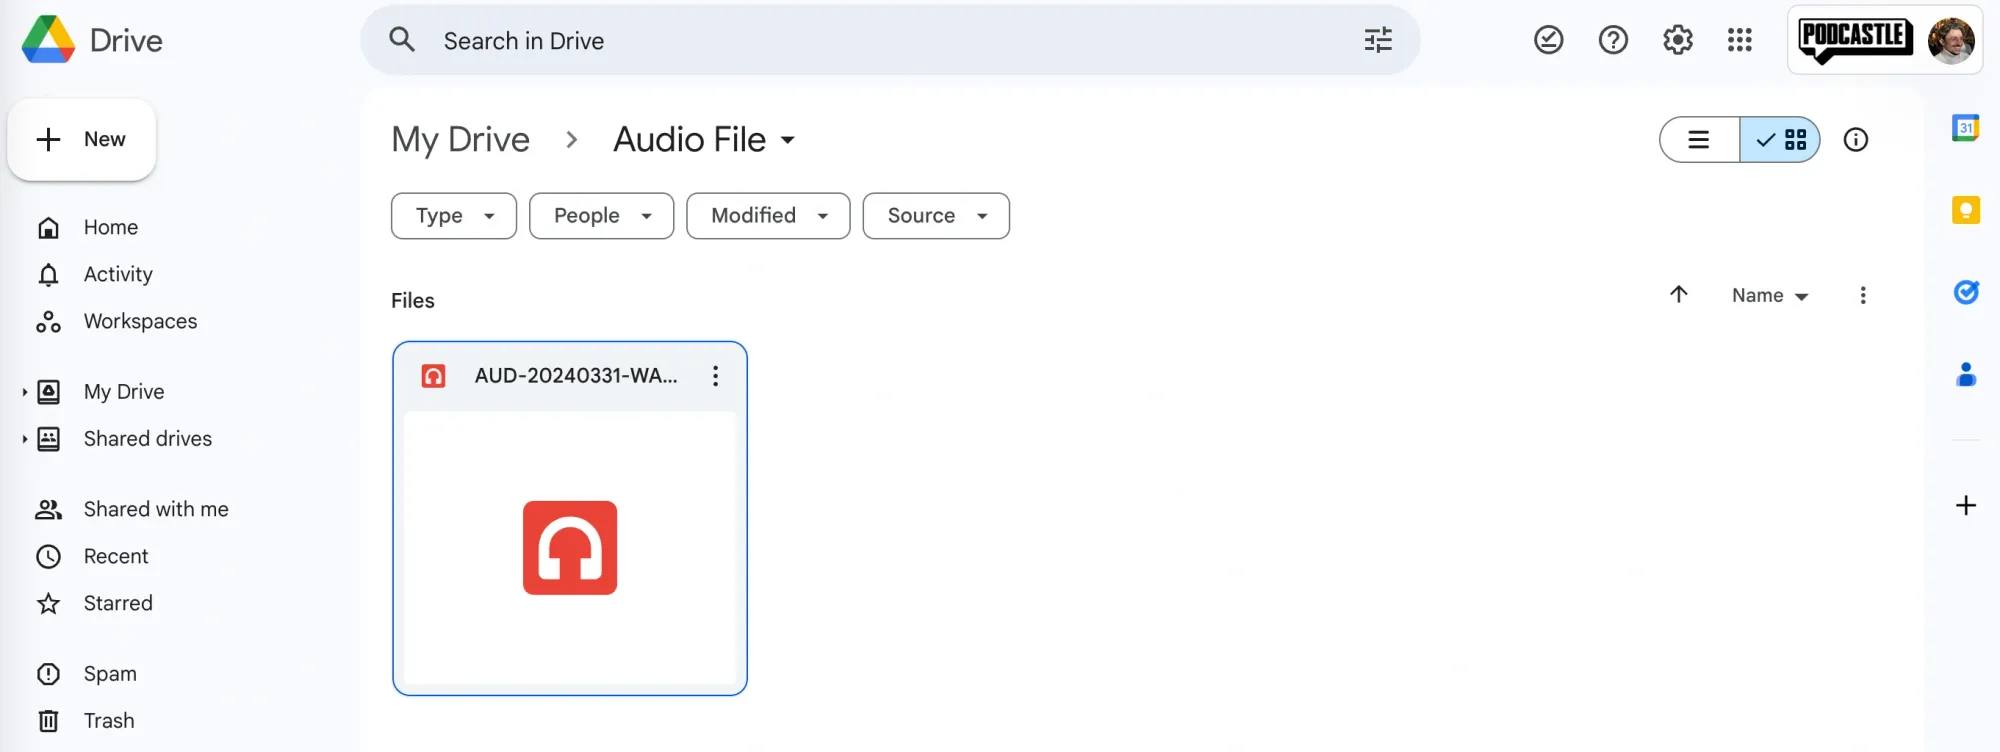Viewport: 2000px width, 752px height.
Task: Click the get add-ons plus icon
Action: (x=1966, y=505)
